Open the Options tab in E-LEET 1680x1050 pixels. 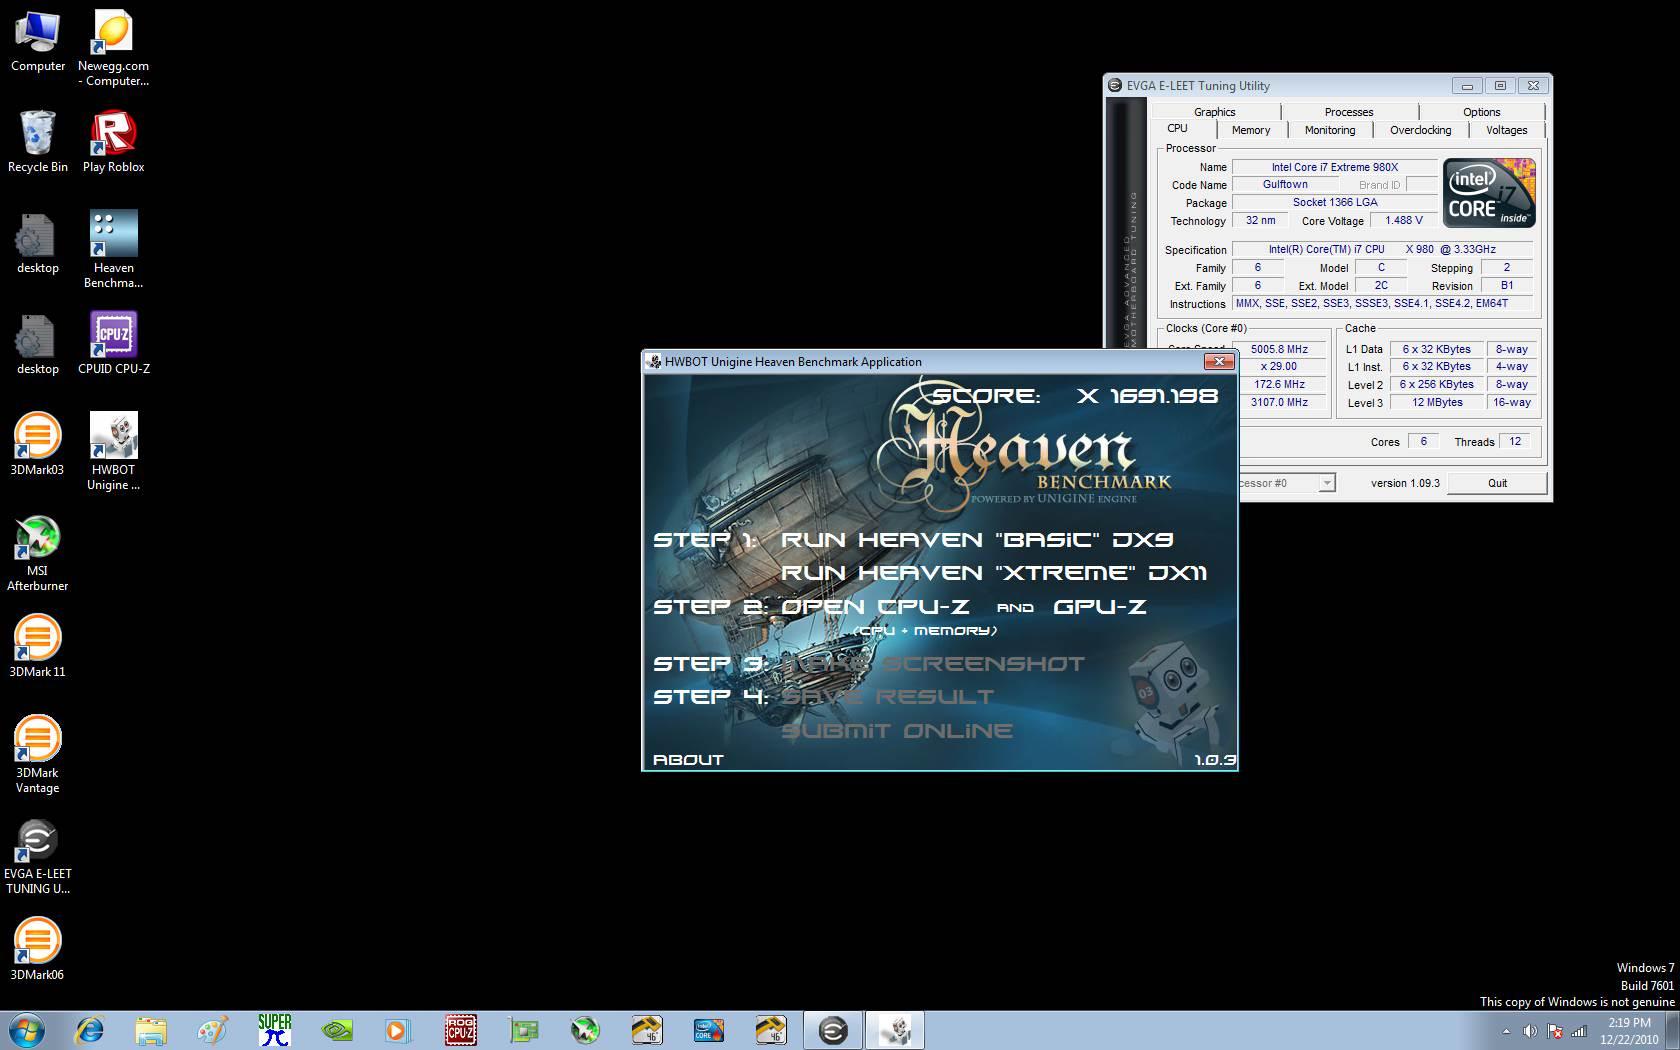click(x=1481, y=112)
